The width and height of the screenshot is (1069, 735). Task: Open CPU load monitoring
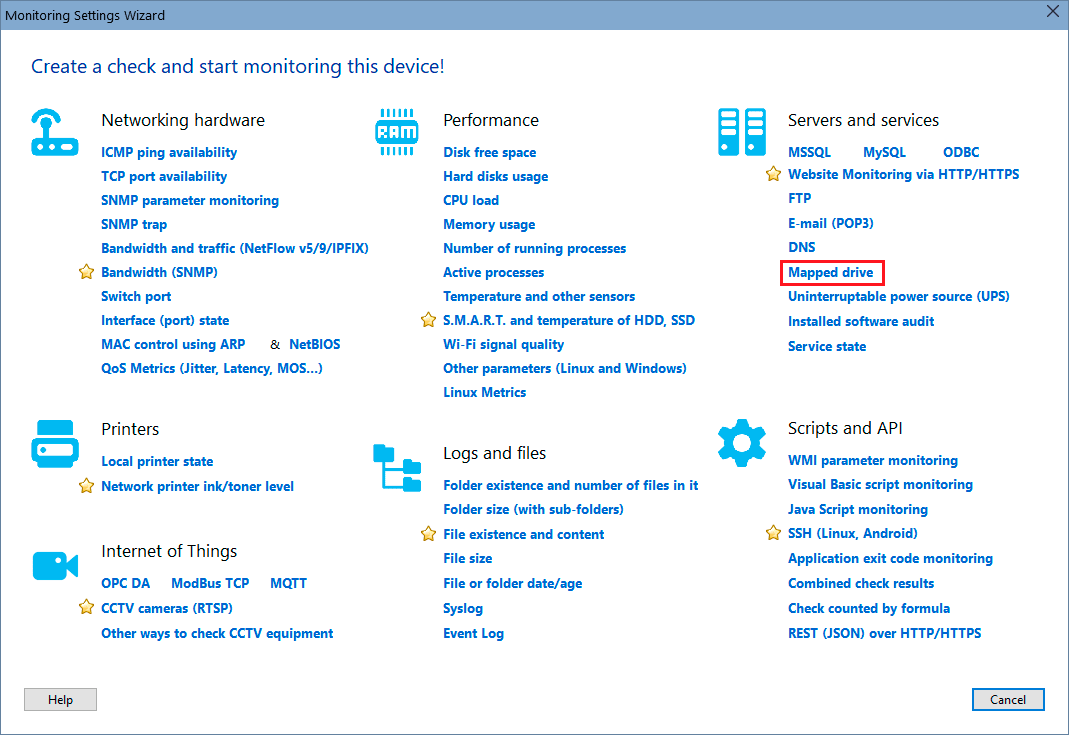tap(470, 200)
